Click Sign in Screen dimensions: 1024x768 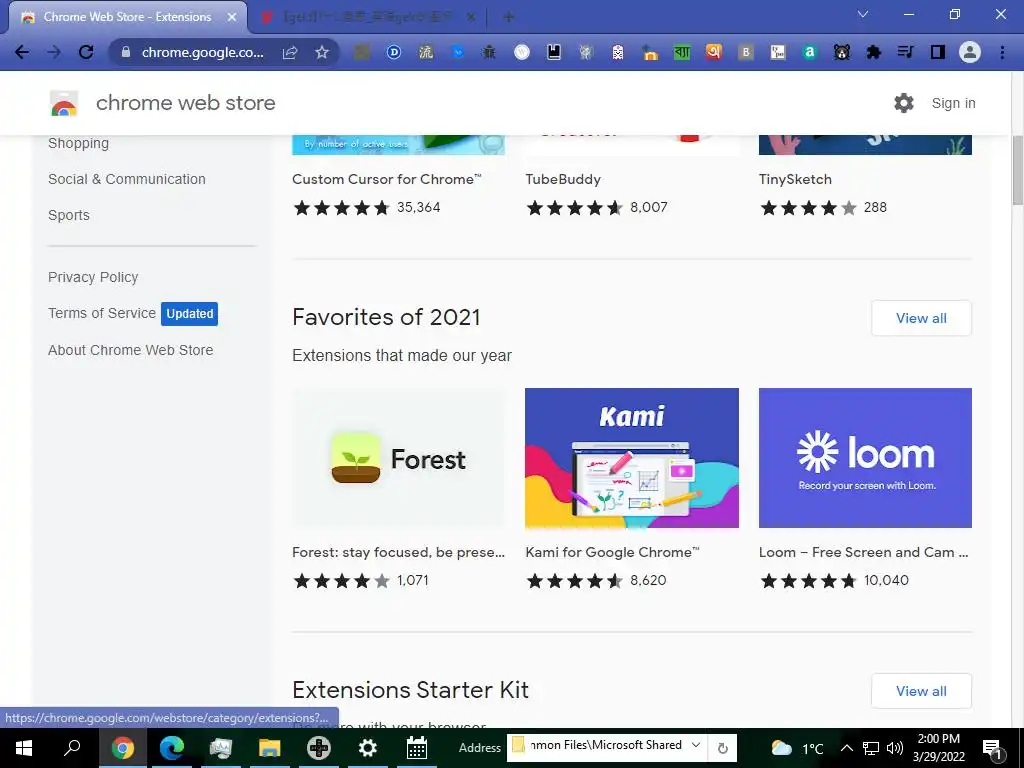[953, 103]
